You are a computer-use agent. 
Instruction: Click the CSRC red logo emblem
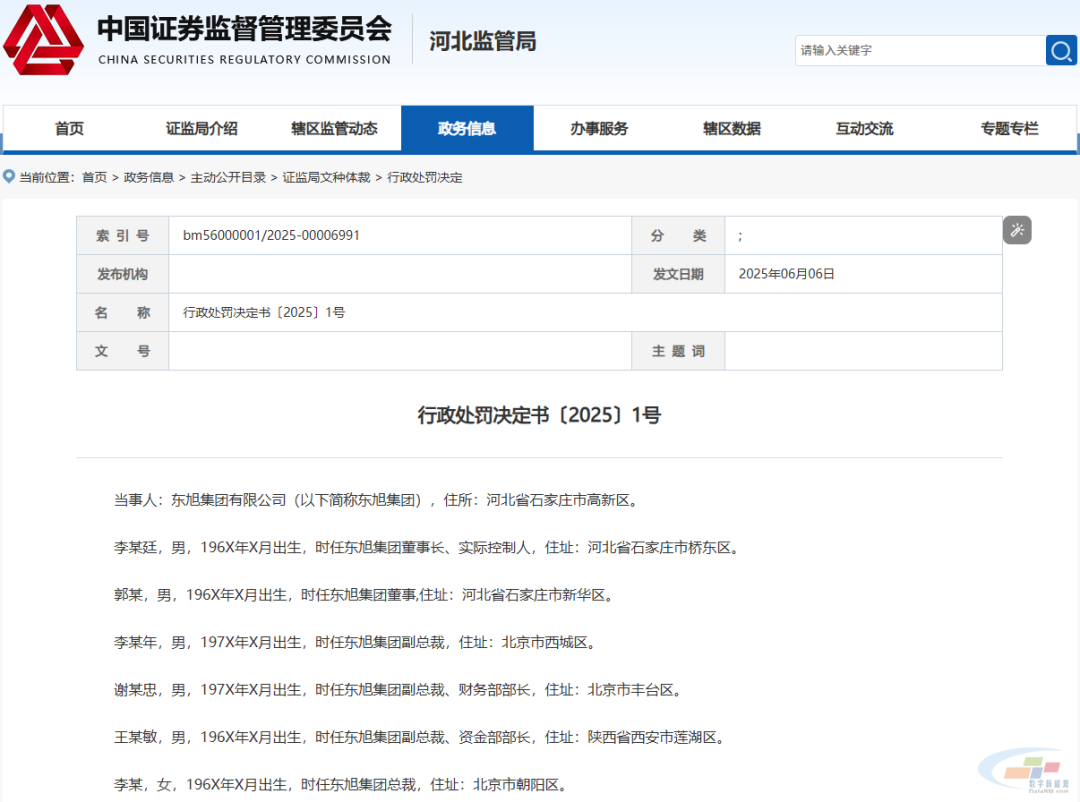[x=43, y=40]
